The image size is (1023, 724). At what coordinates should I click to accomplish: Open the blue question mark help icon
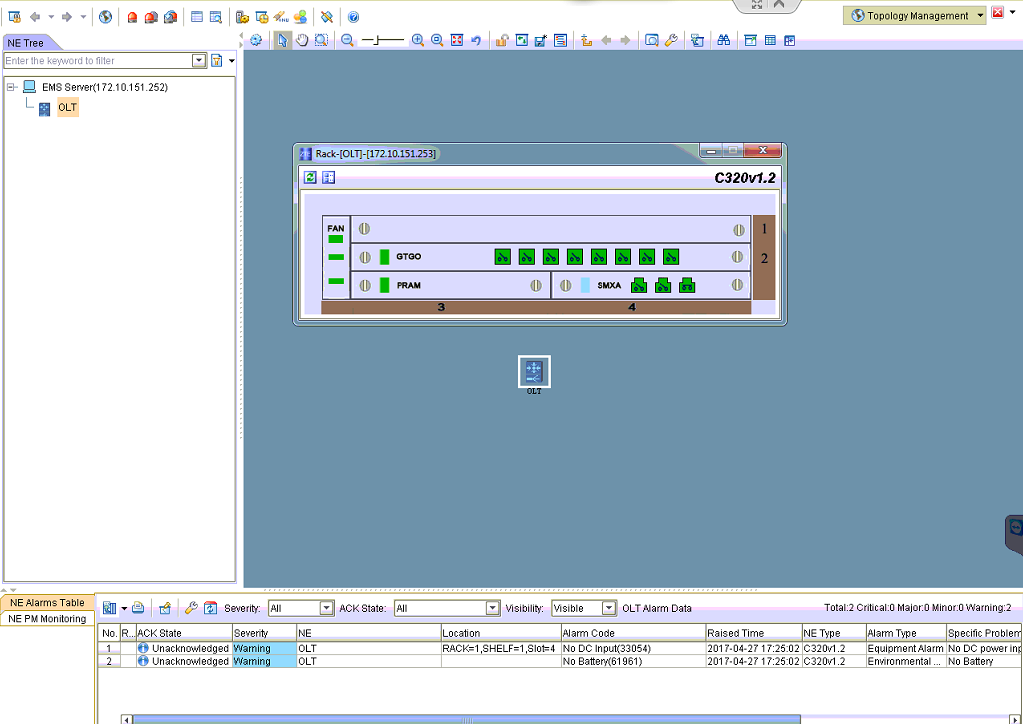pyautogui.click(x=354, y=17)
